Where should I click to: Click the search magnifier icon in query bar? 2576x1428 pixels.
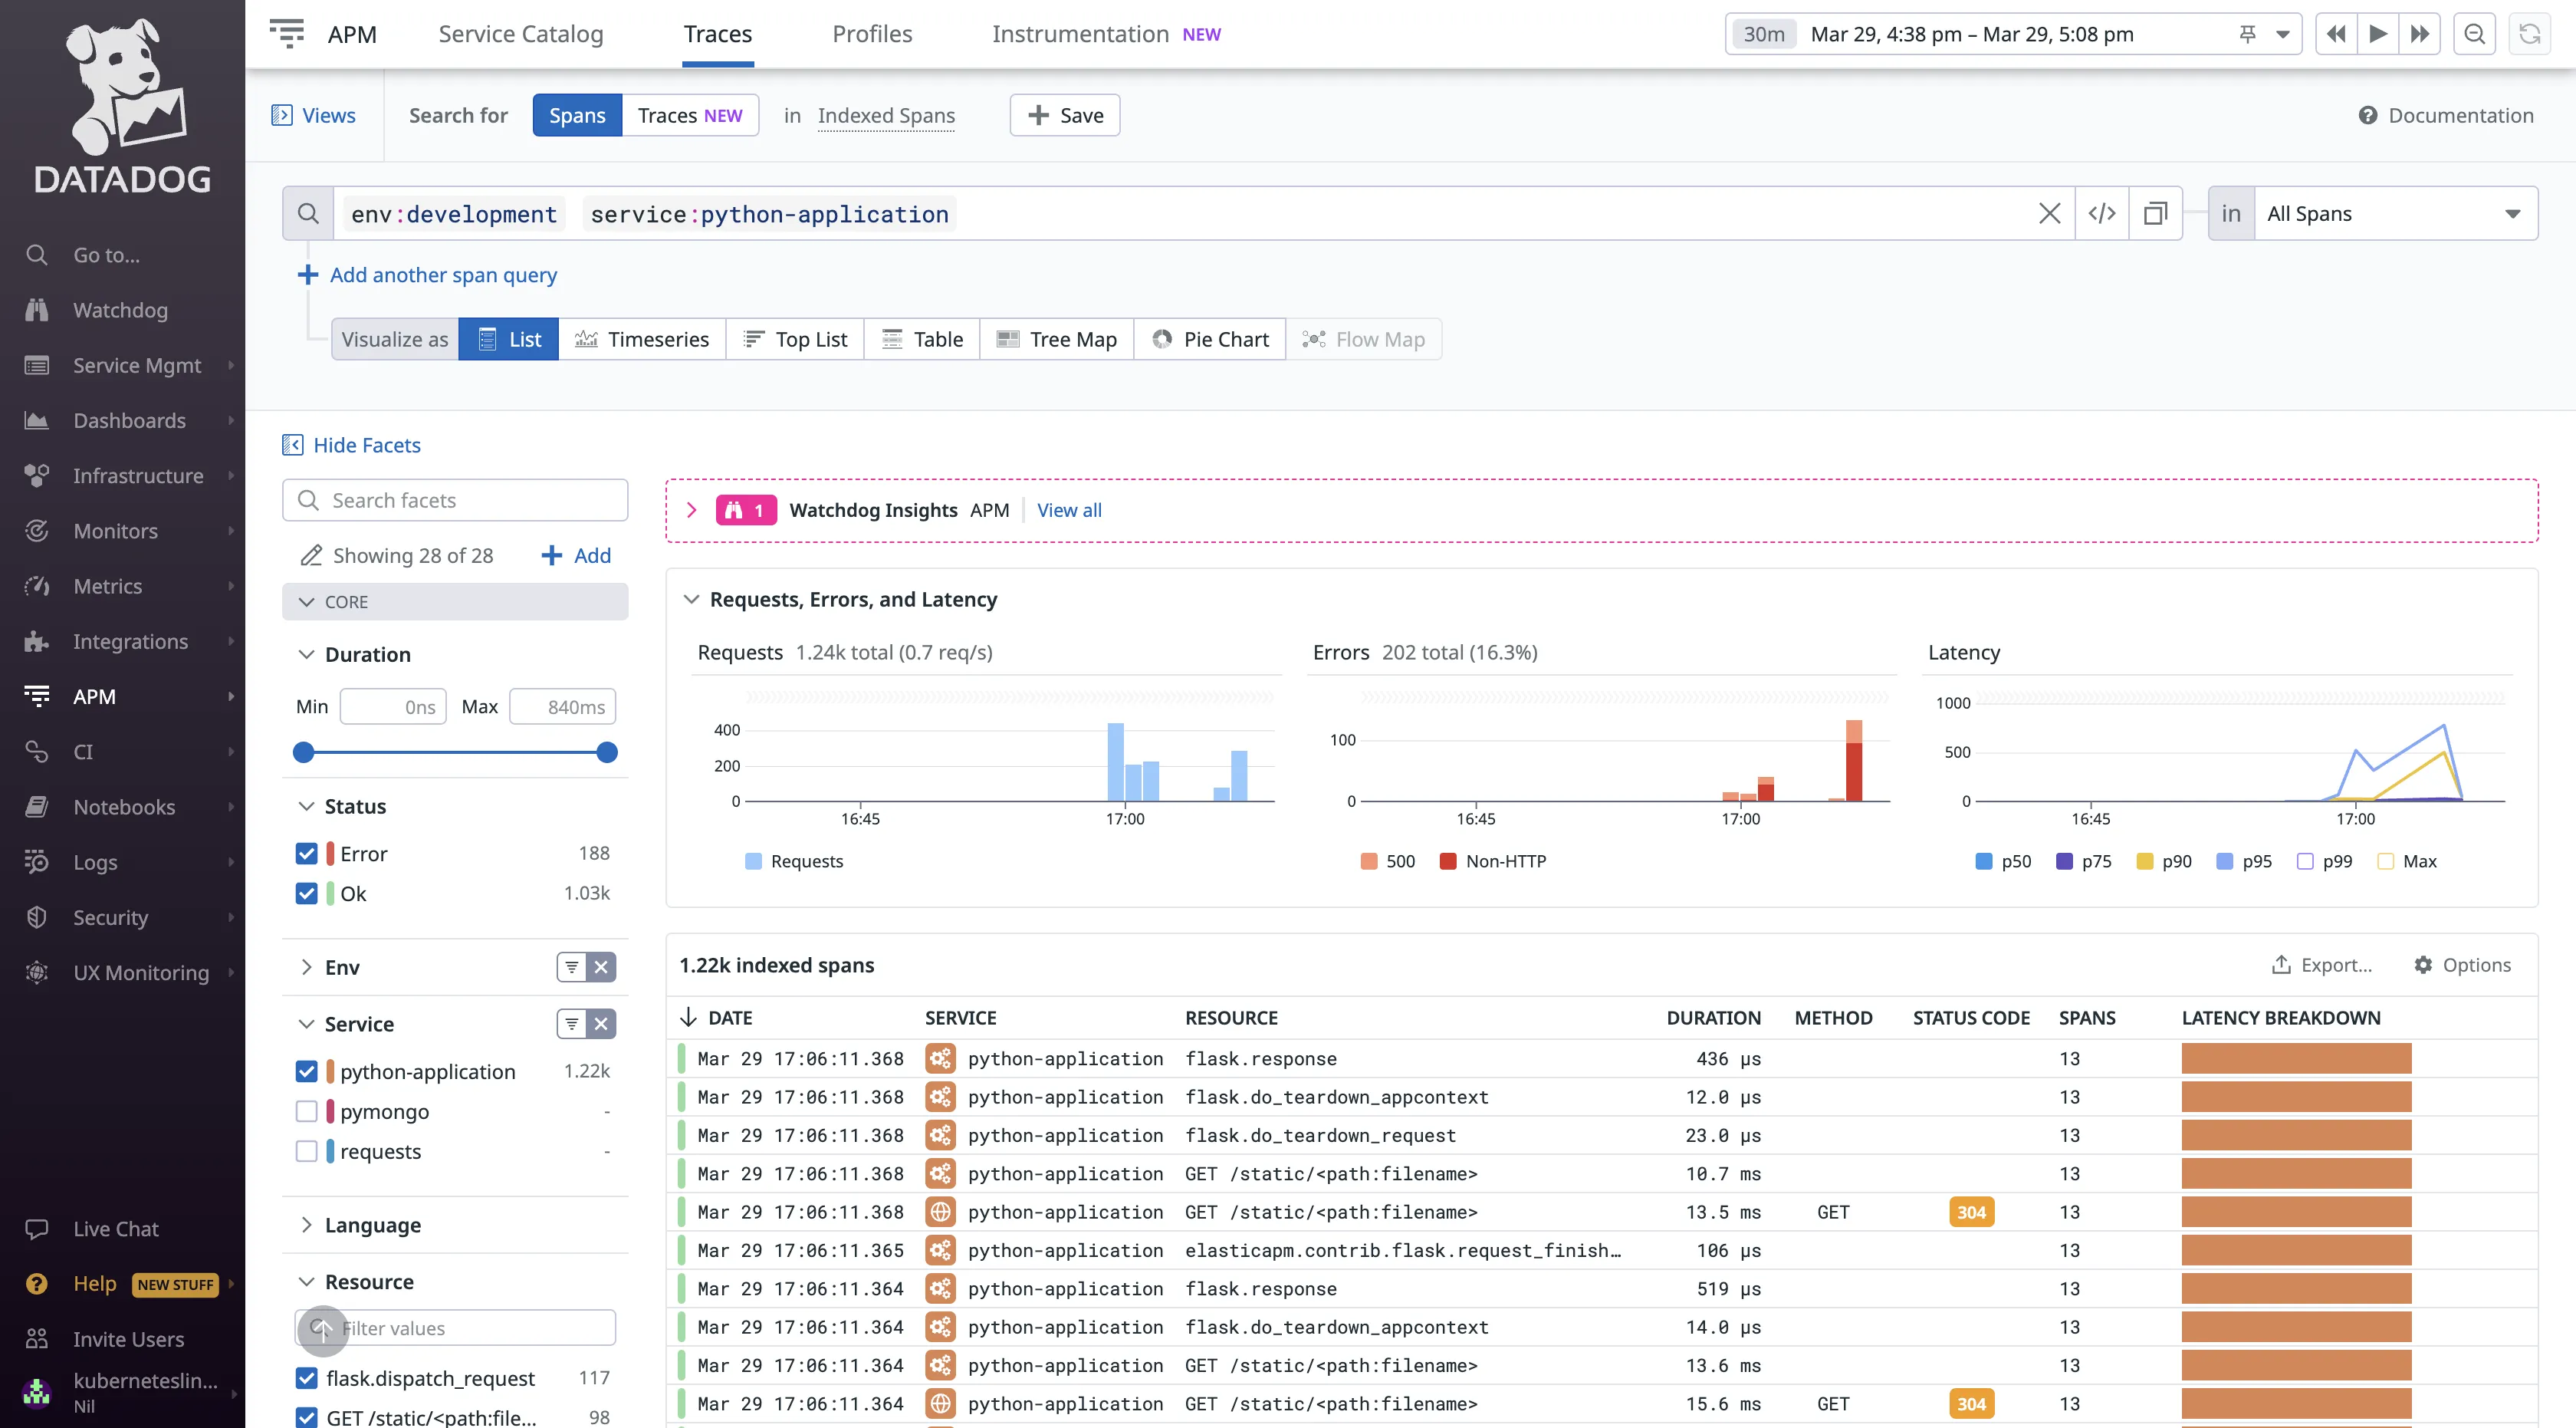[308, 214]
